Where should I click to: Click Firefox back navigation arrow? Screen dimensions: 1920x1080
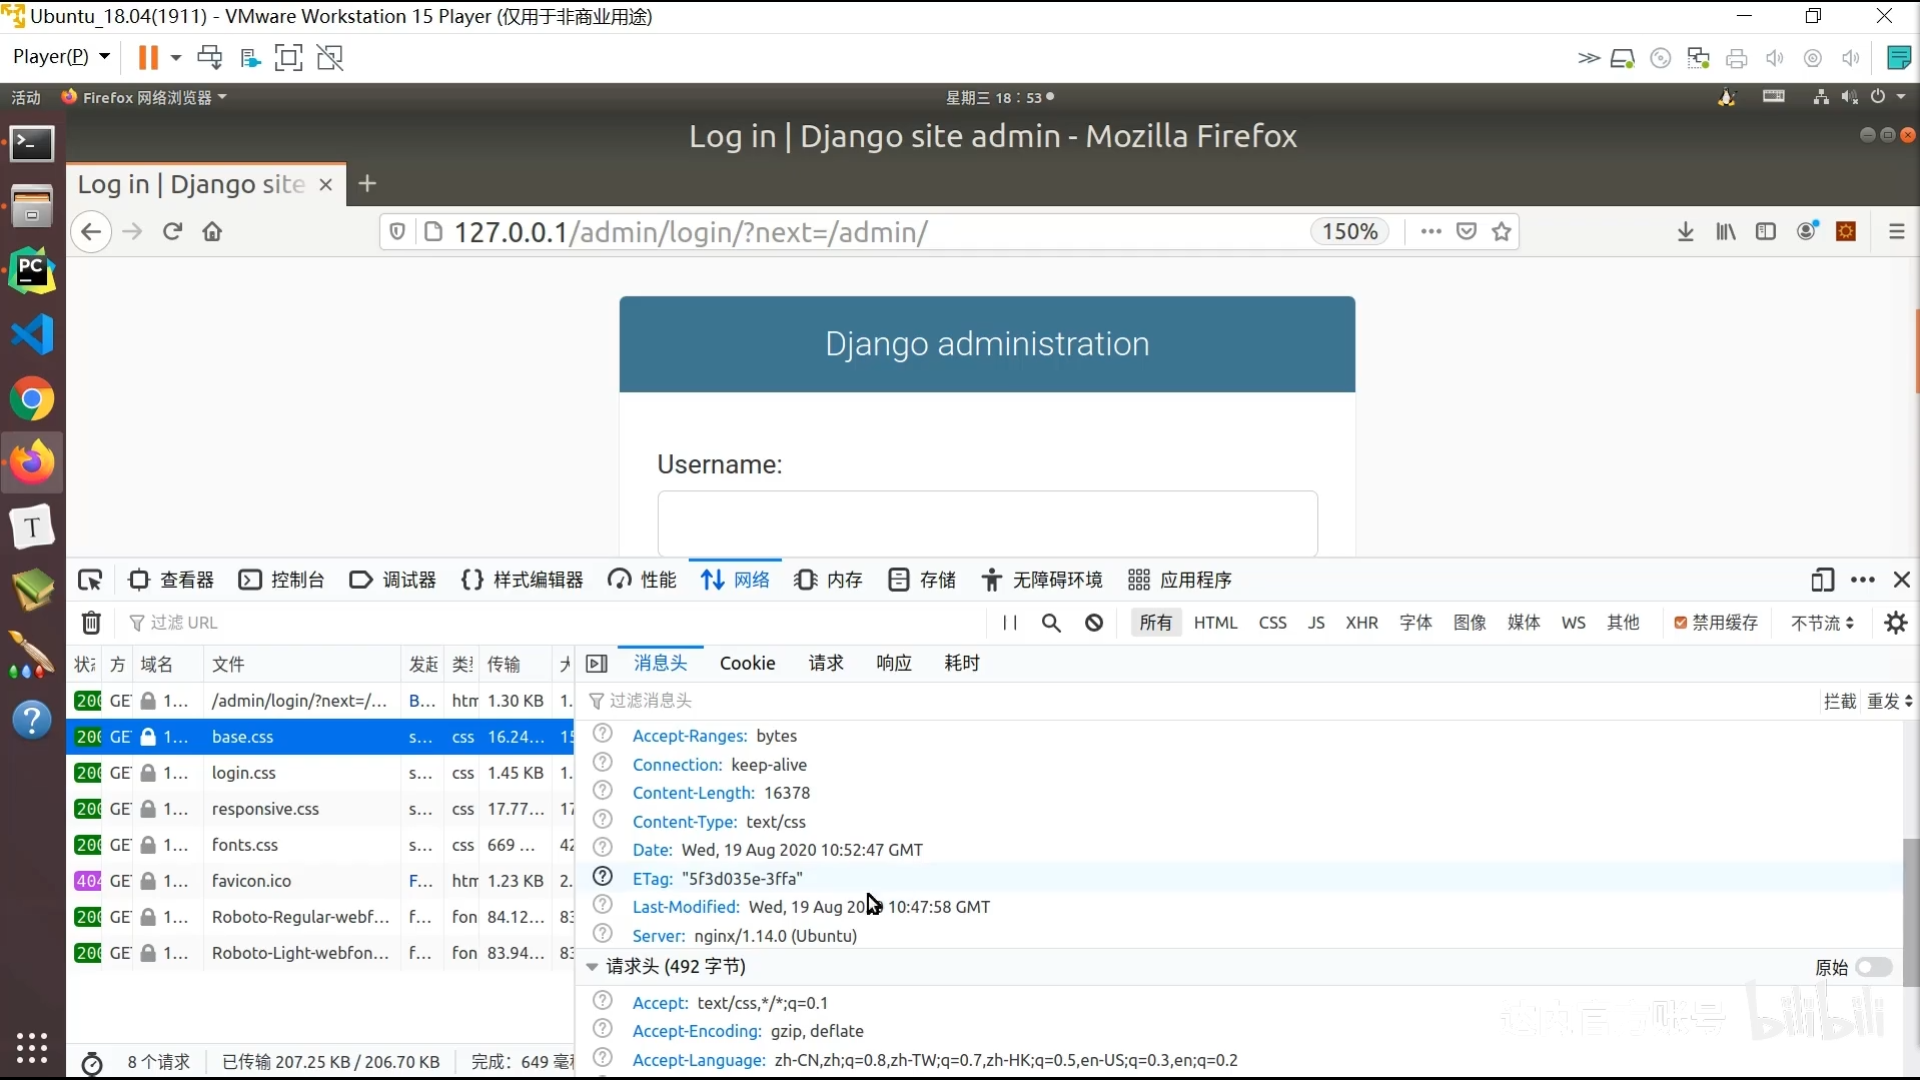click(x=91, y=232)
